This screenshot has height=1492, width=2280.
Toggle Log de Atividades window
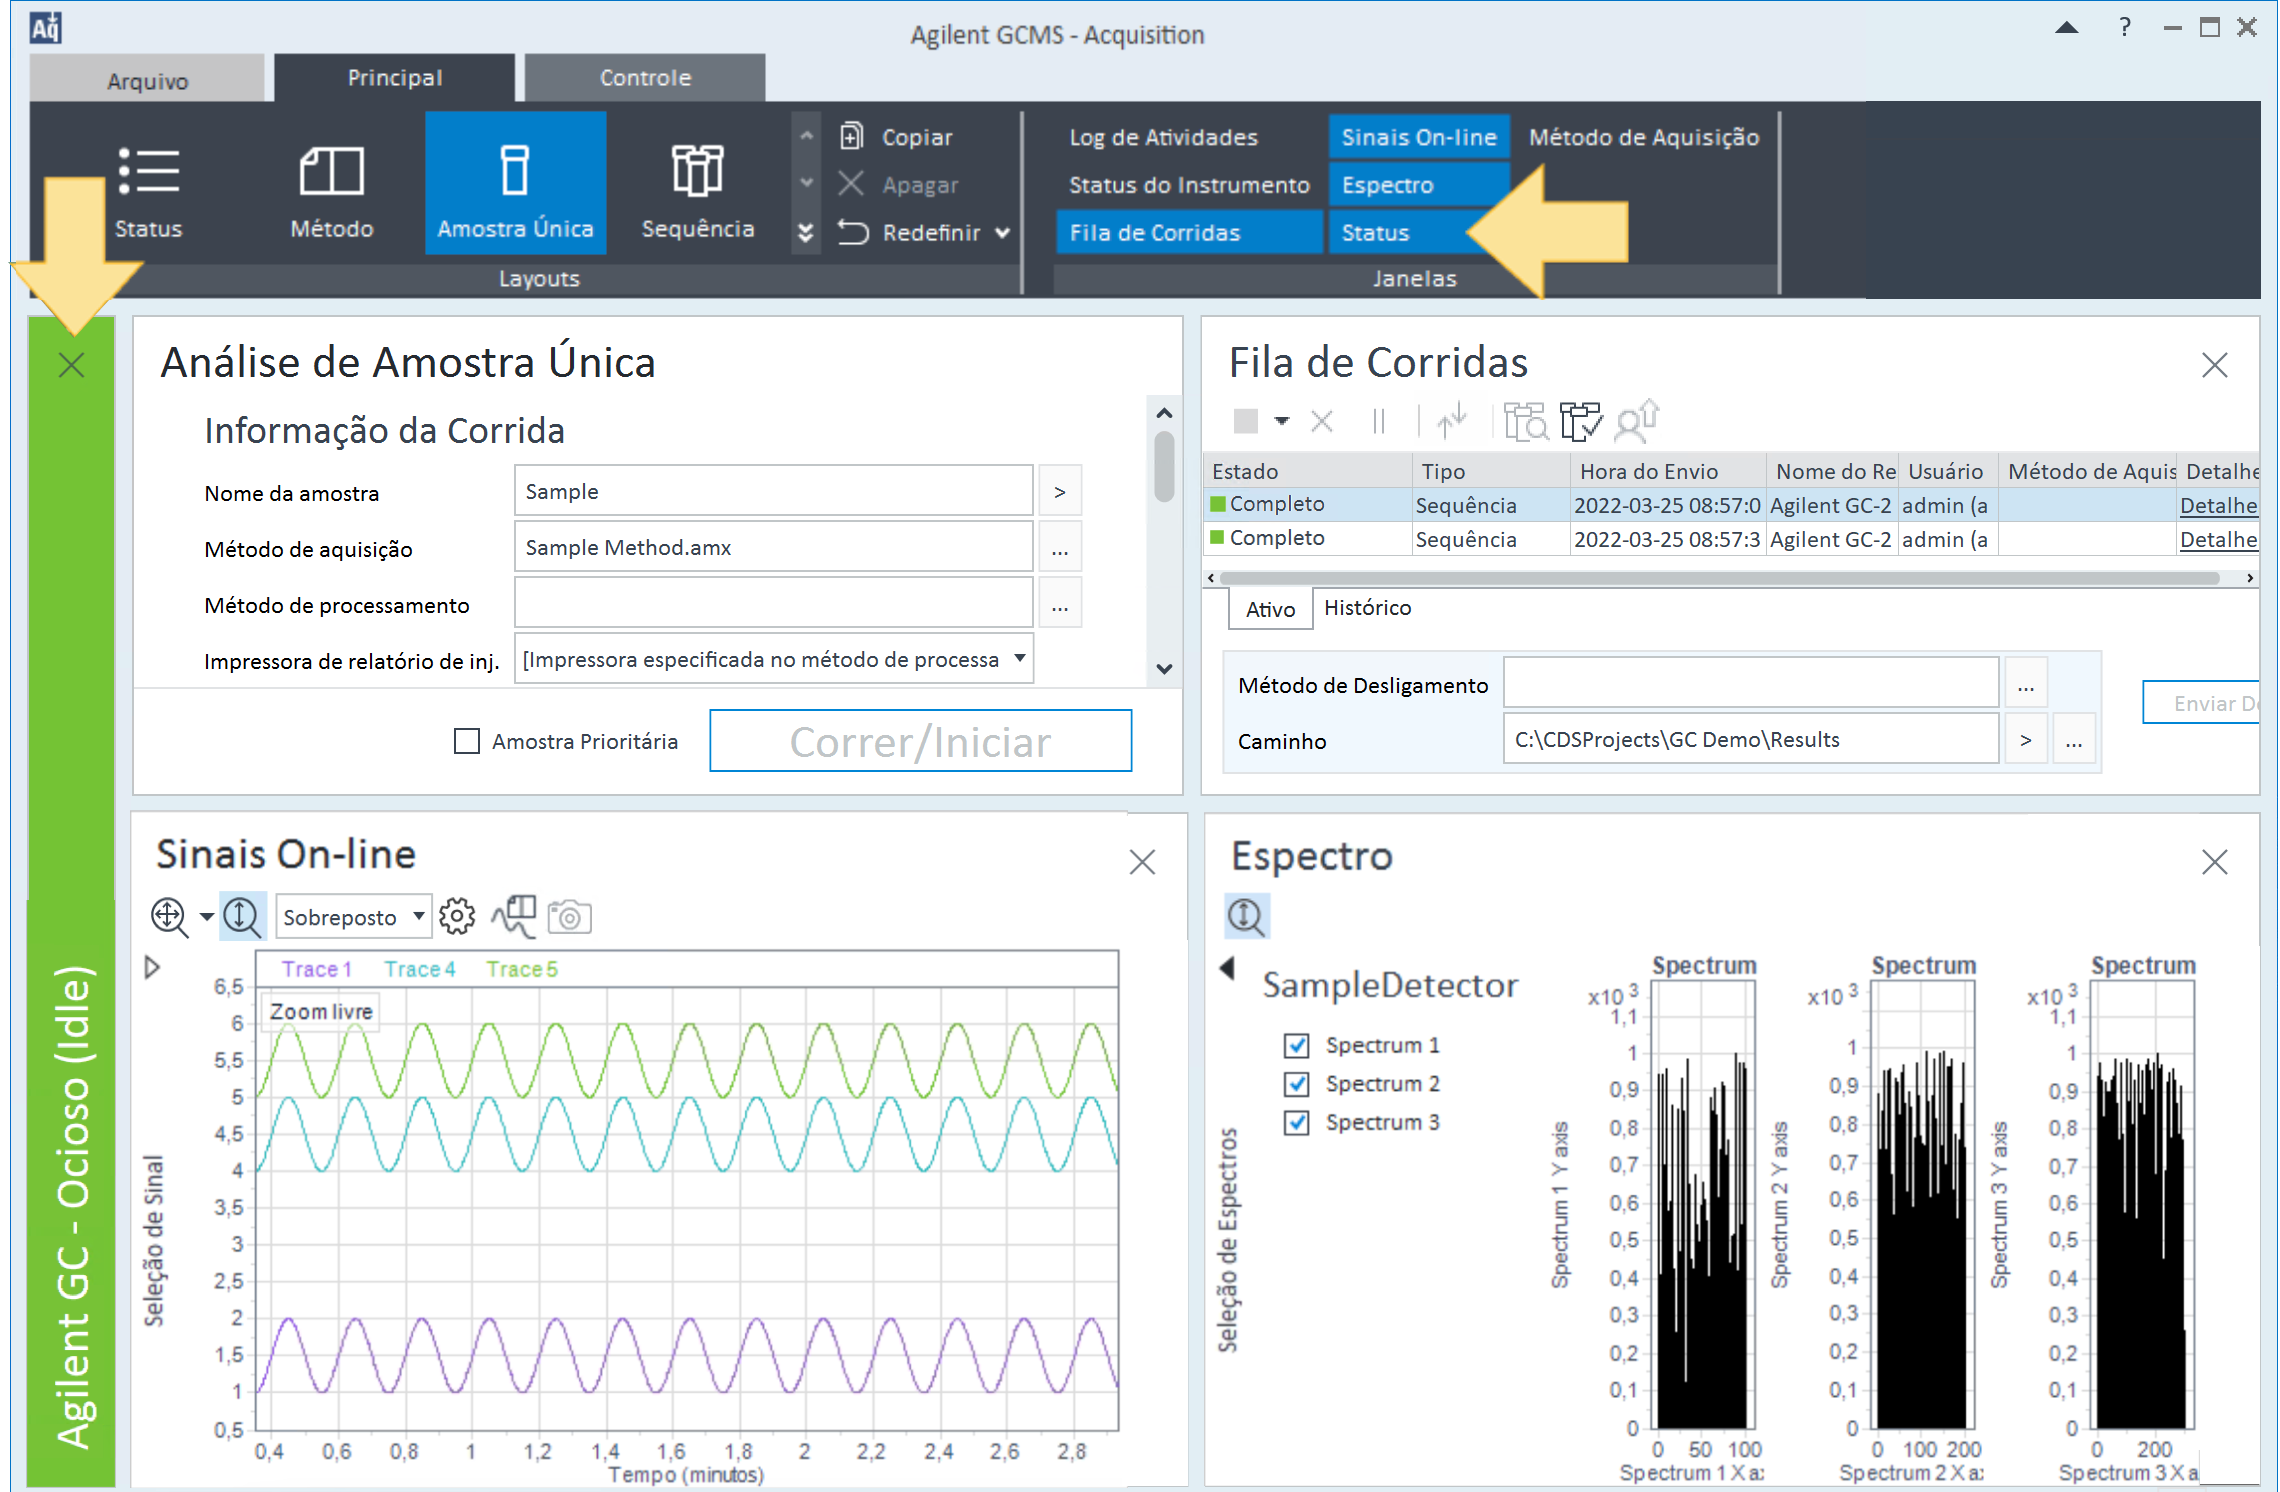pyautogui.click(x=1163, y=137)
